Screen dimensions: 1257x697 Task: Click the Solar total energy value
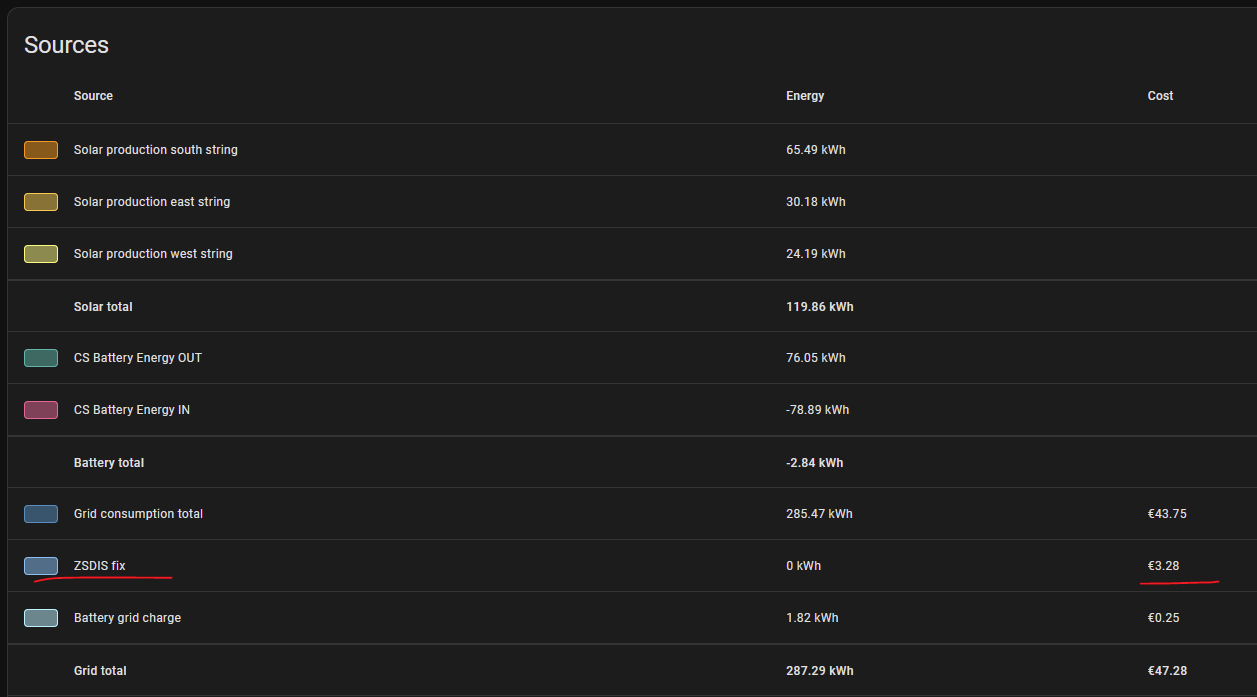pyautogui.click(x=820, y=307)
